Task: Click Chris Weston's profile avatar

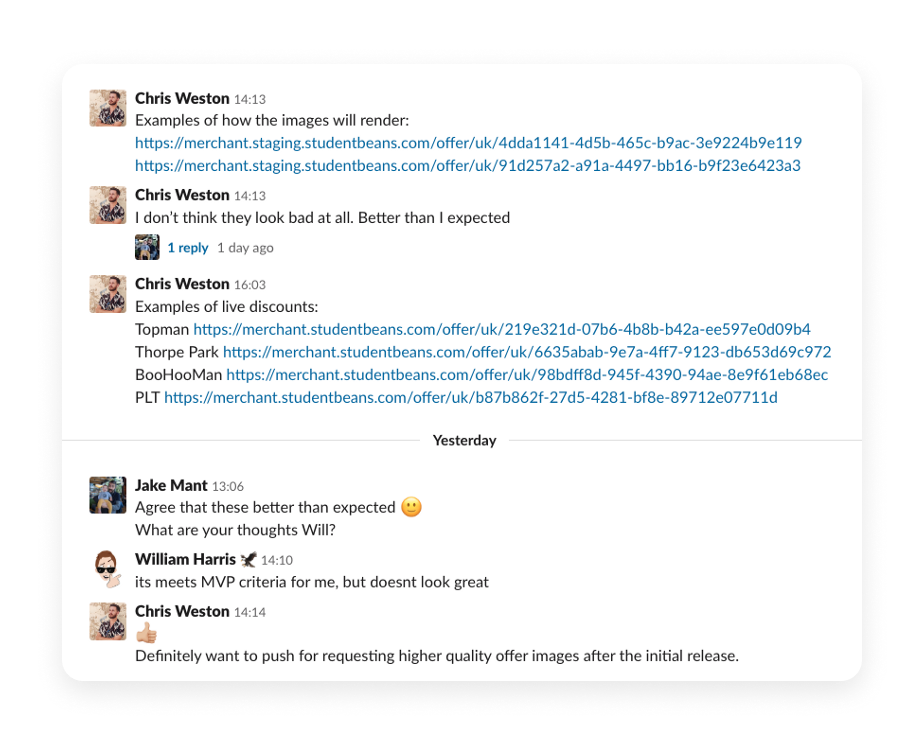Action: tap(107, 107)
